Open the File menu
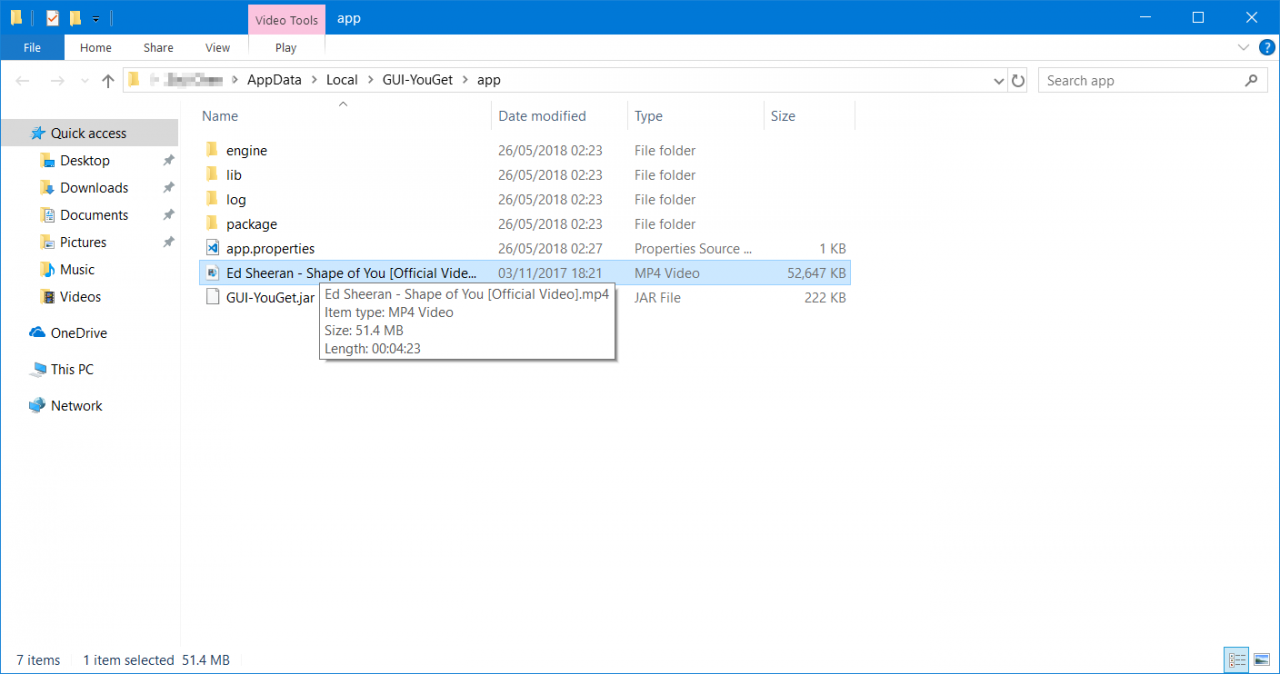This screenshot has width=1280, height=674. tap(32, 47)
